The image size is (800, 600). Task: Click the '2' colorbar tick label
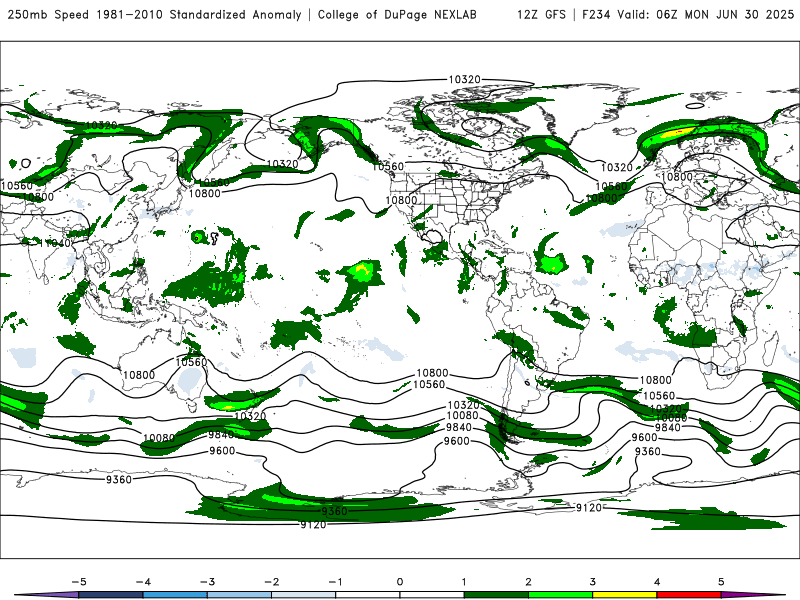coord(528,582)
